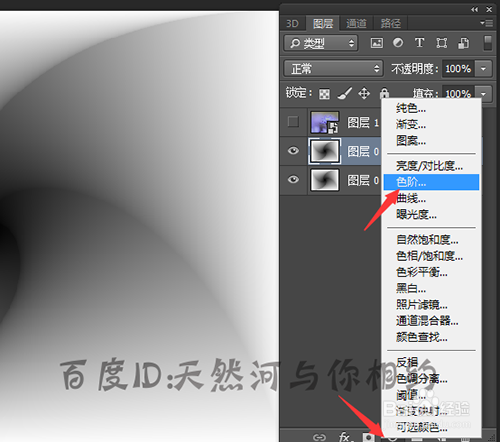This screenshot has height=442, width=500.
Task: Enable the smart object filter icon
Action: click(464, 43)
